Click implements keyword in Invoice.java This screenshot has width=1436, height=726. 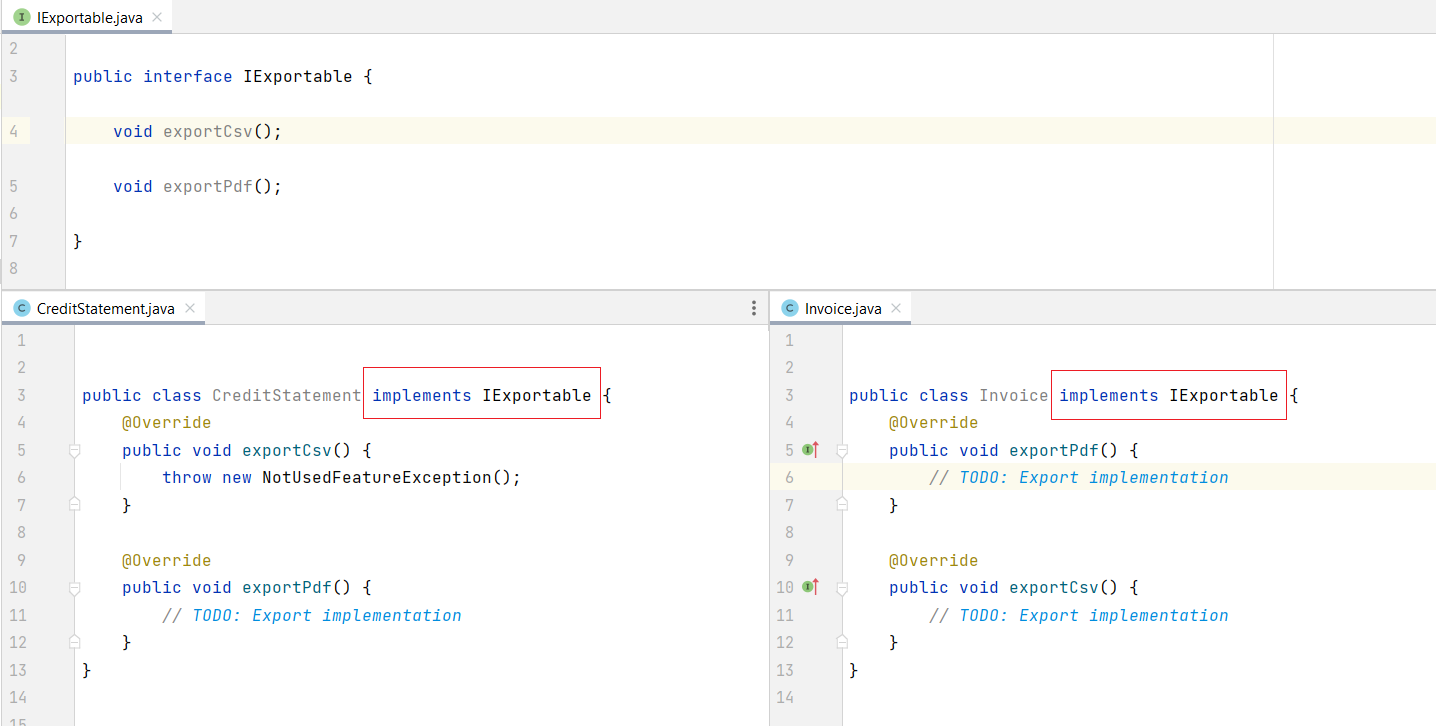(1109, 395)
